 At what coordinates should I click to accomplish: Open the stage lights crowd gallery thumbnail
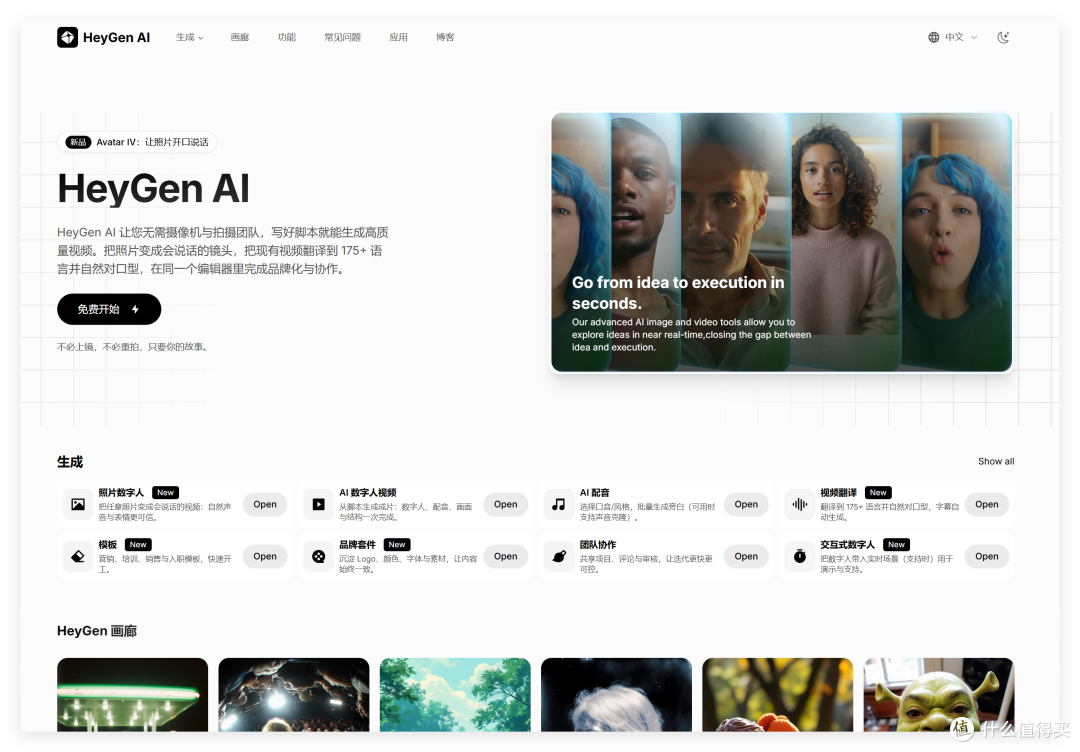click(x=293, y=694)
